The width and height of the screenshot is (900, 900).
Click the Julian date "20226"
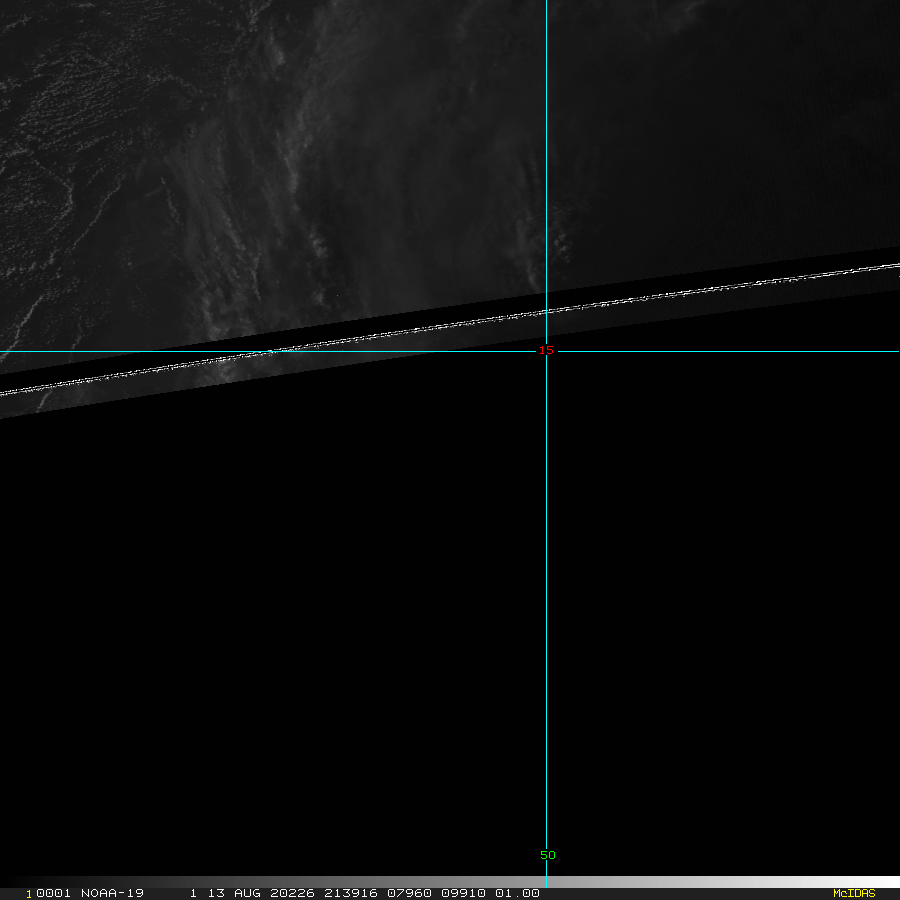tap(292, 893)
